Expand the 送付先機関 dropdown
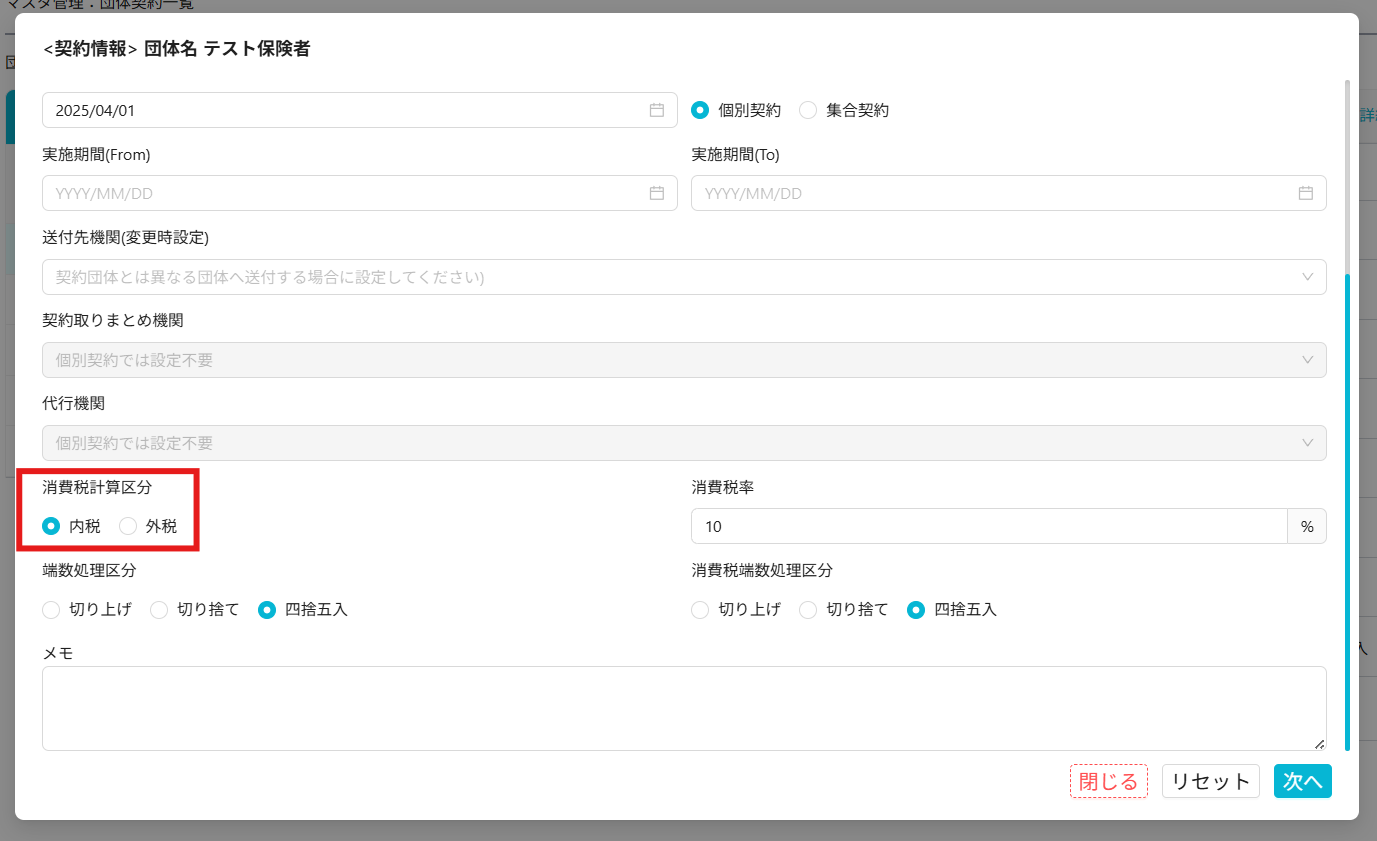The image size is (1377, 841). click(1307, 277)
